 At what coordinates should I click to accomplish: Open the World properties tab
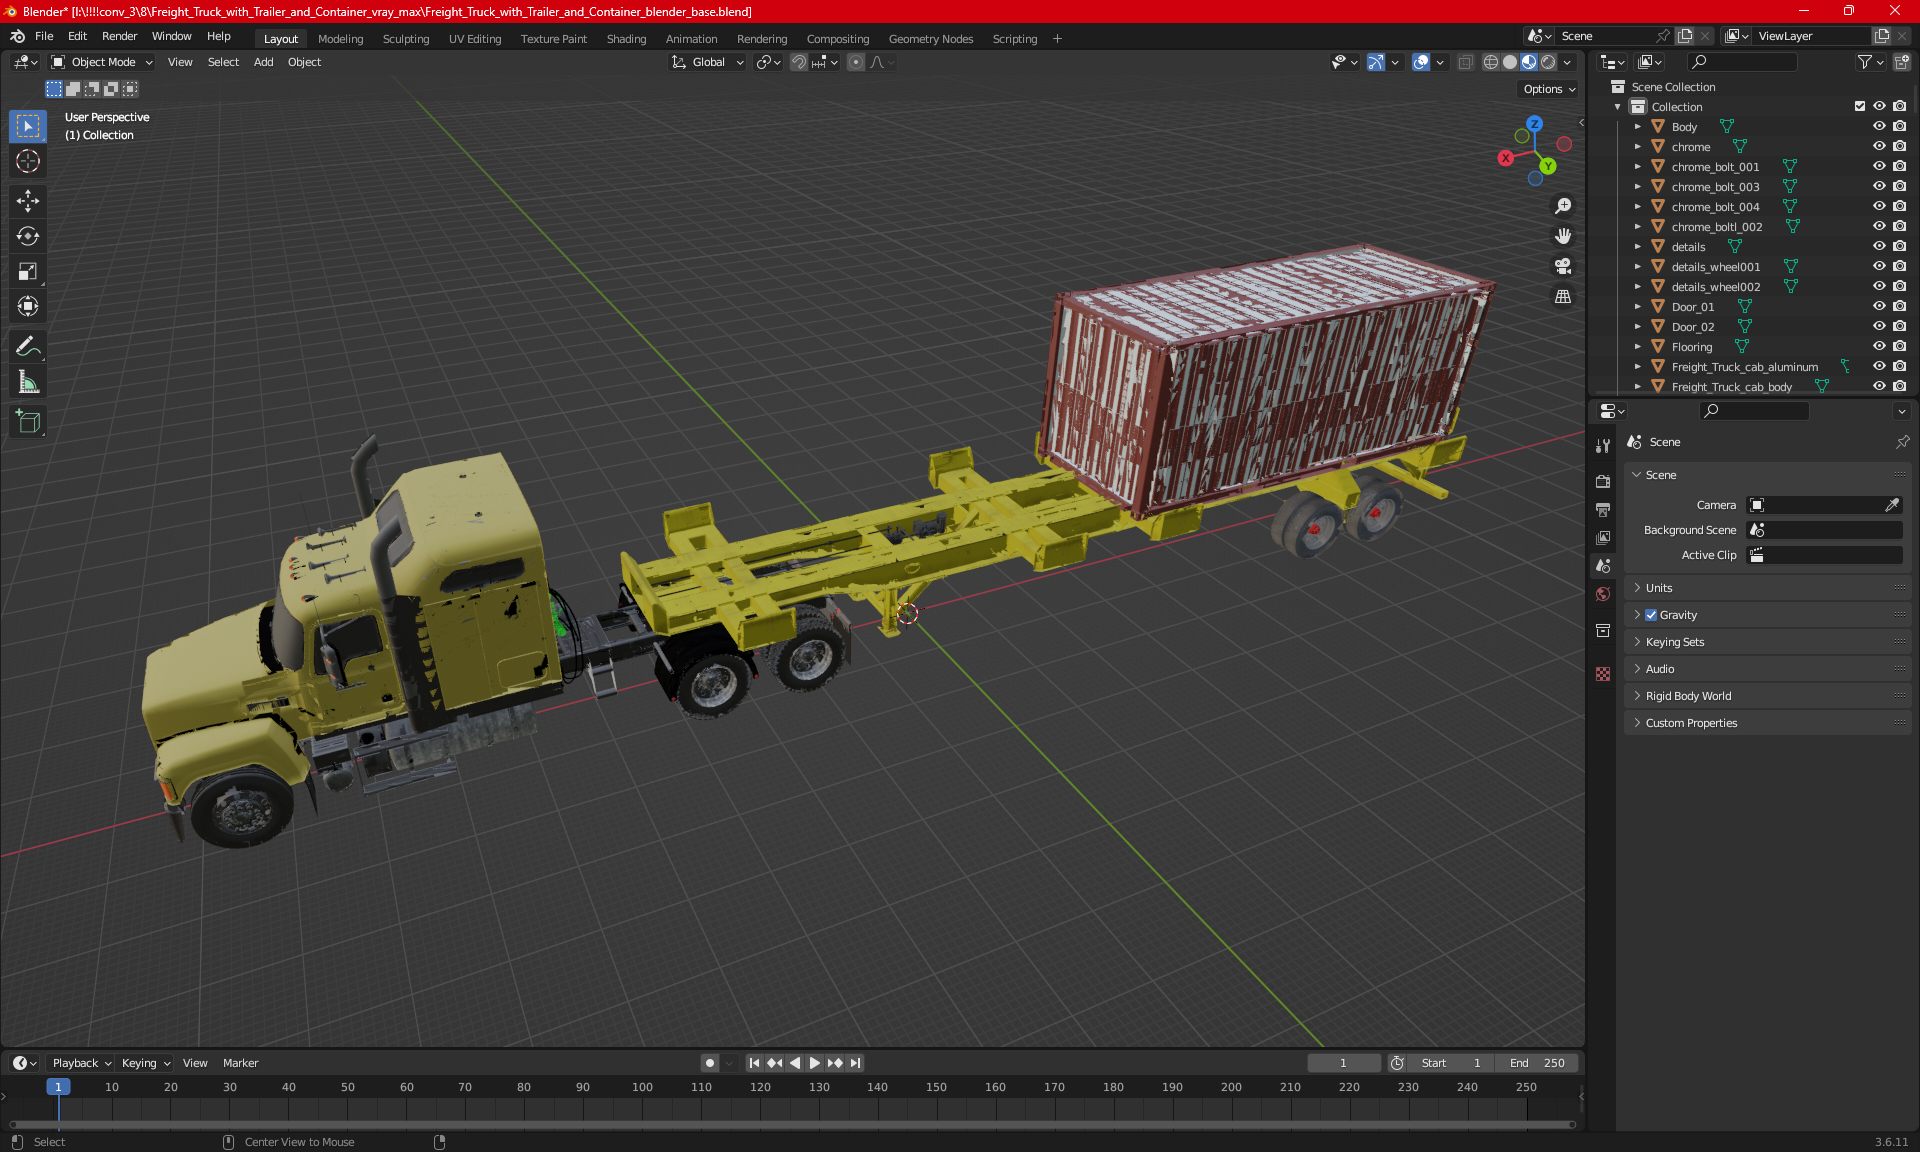(1603, 594)
